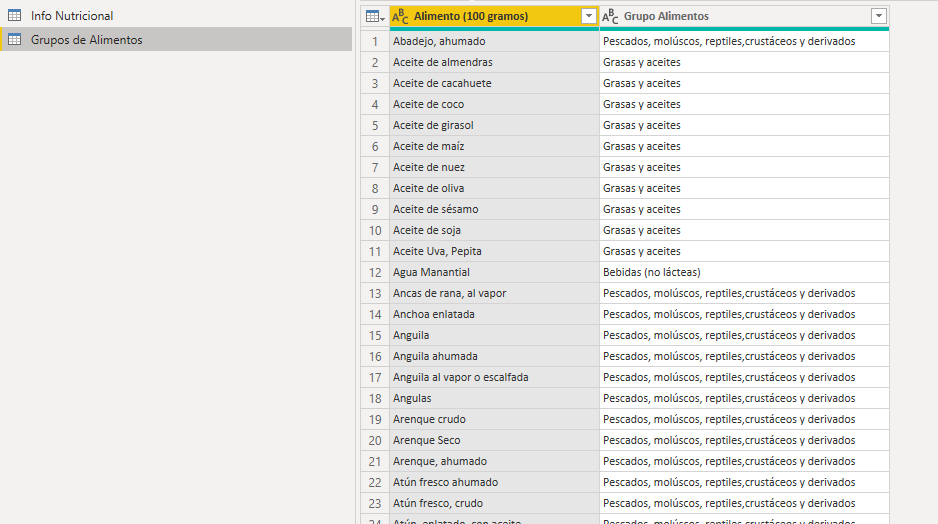Click the cell 'Atún fresco, crudo'
The height and width of the screenshot is (524, 938).
pos(494,503)
